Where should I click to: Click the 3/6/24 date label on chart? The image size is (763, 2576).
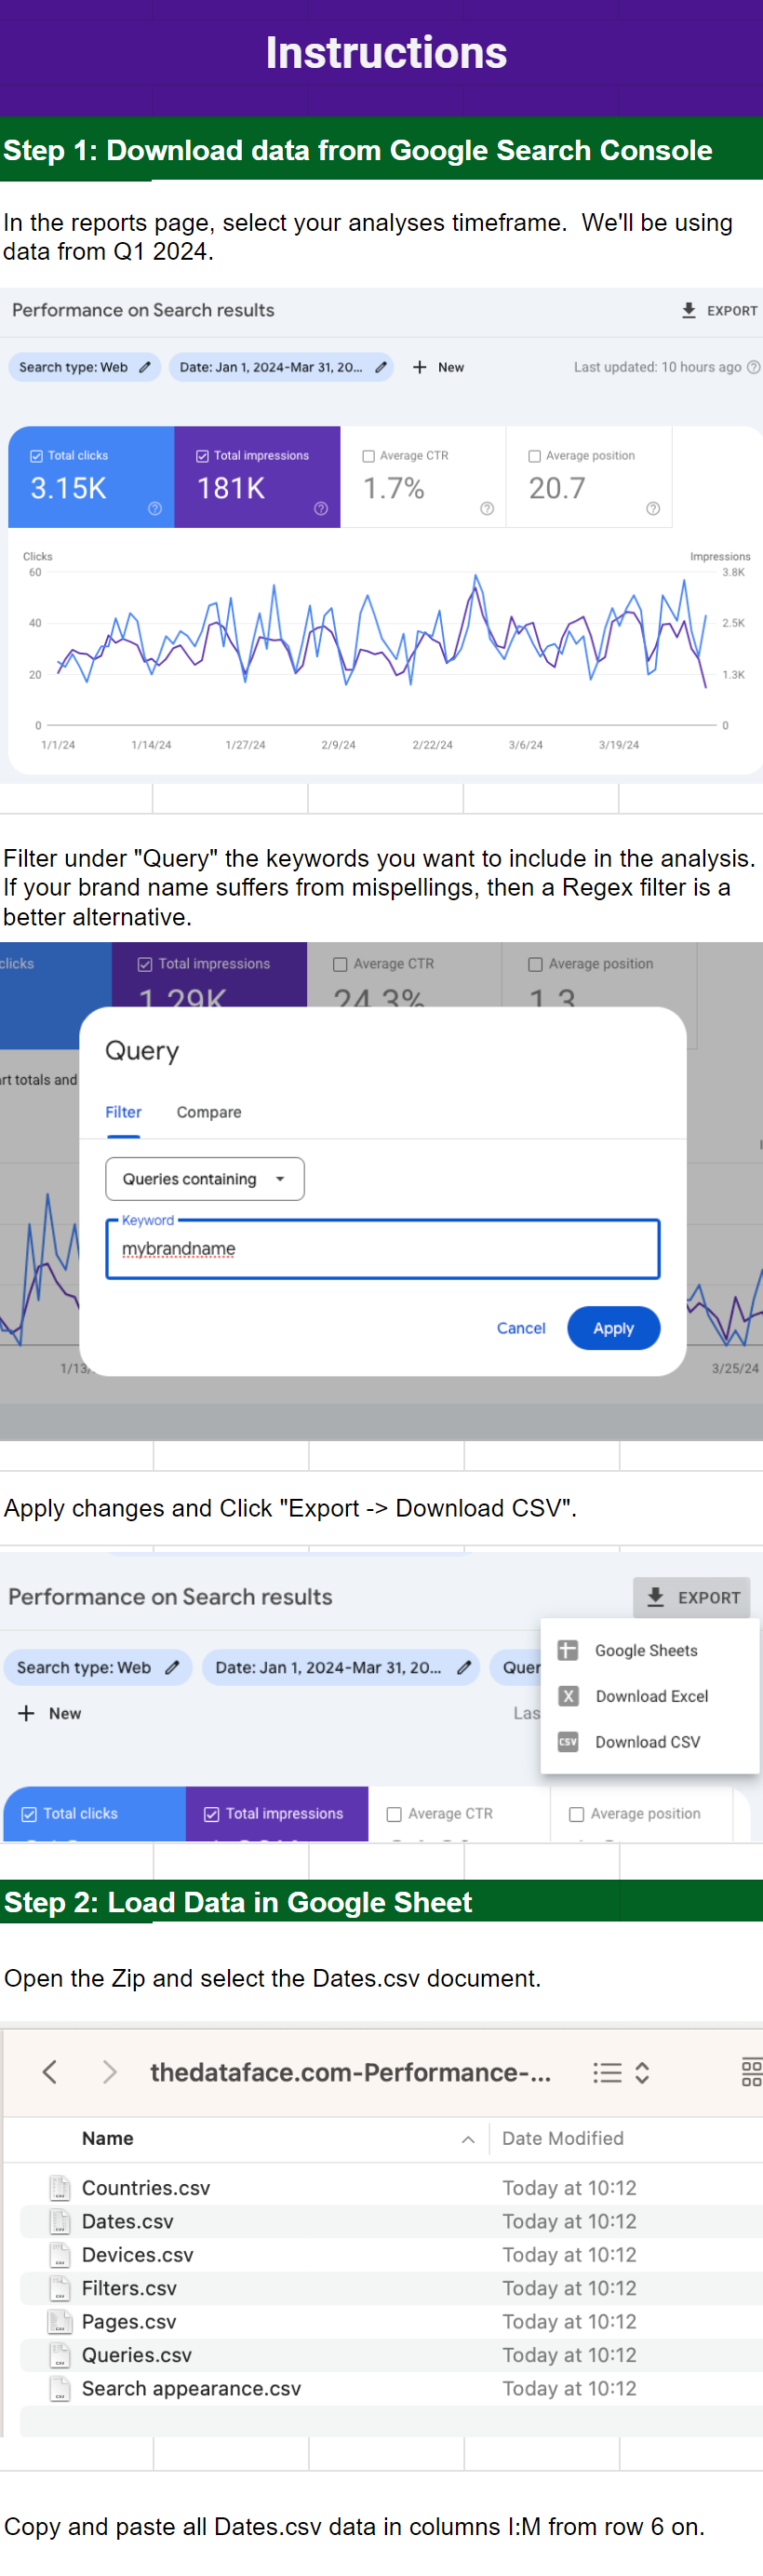pyautogui.click(x=526, y=745)
